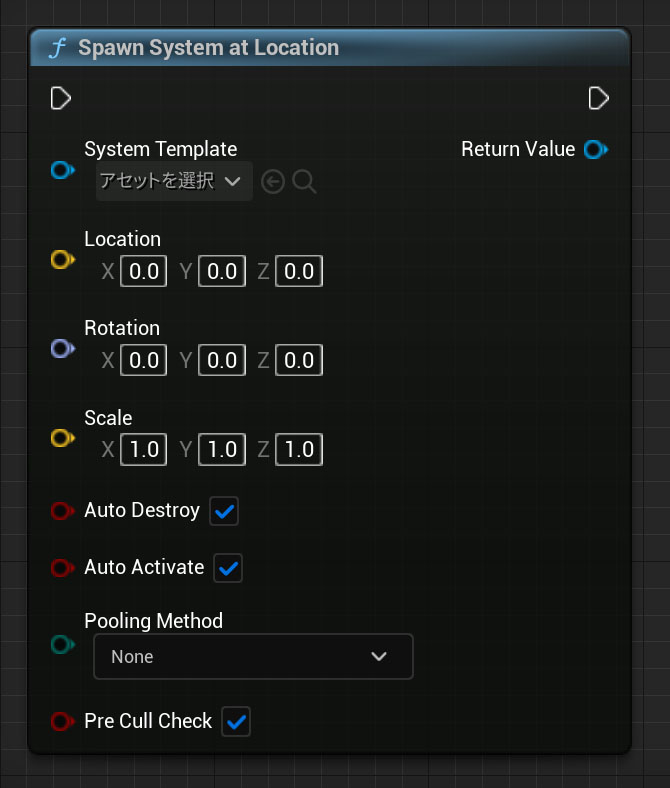This screenshot has height=788, width=670.
Task: Use selected asset arrow for System Template
Action: 273,182
